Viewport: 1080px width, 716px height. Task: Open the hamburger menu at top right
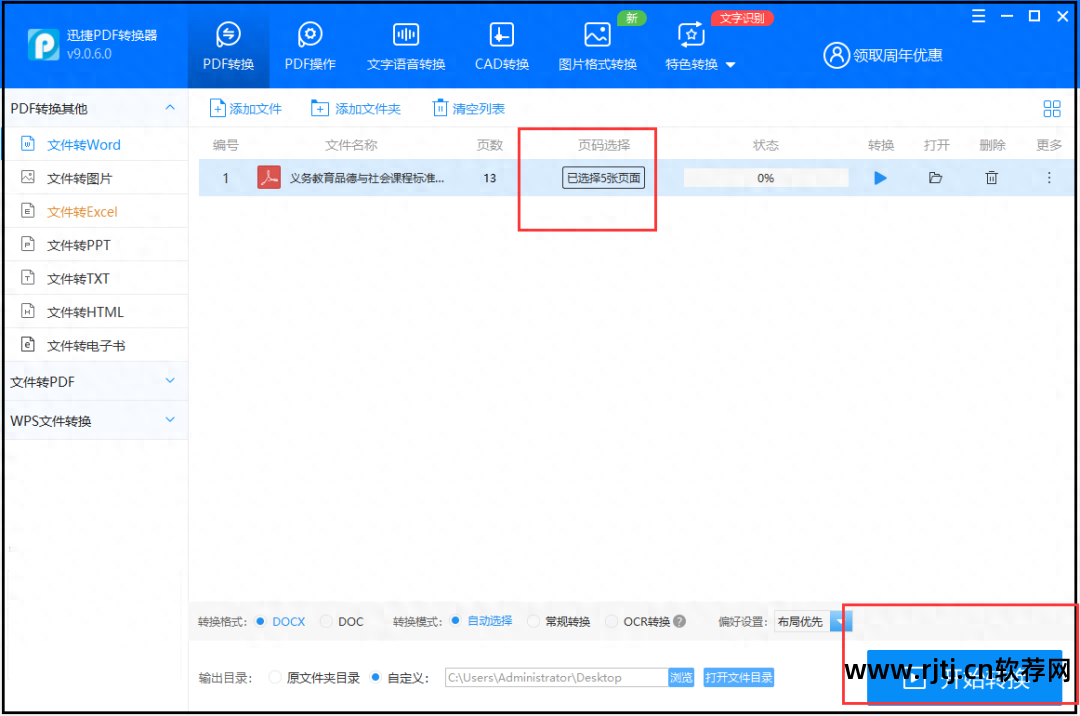[x=978, y=16]
